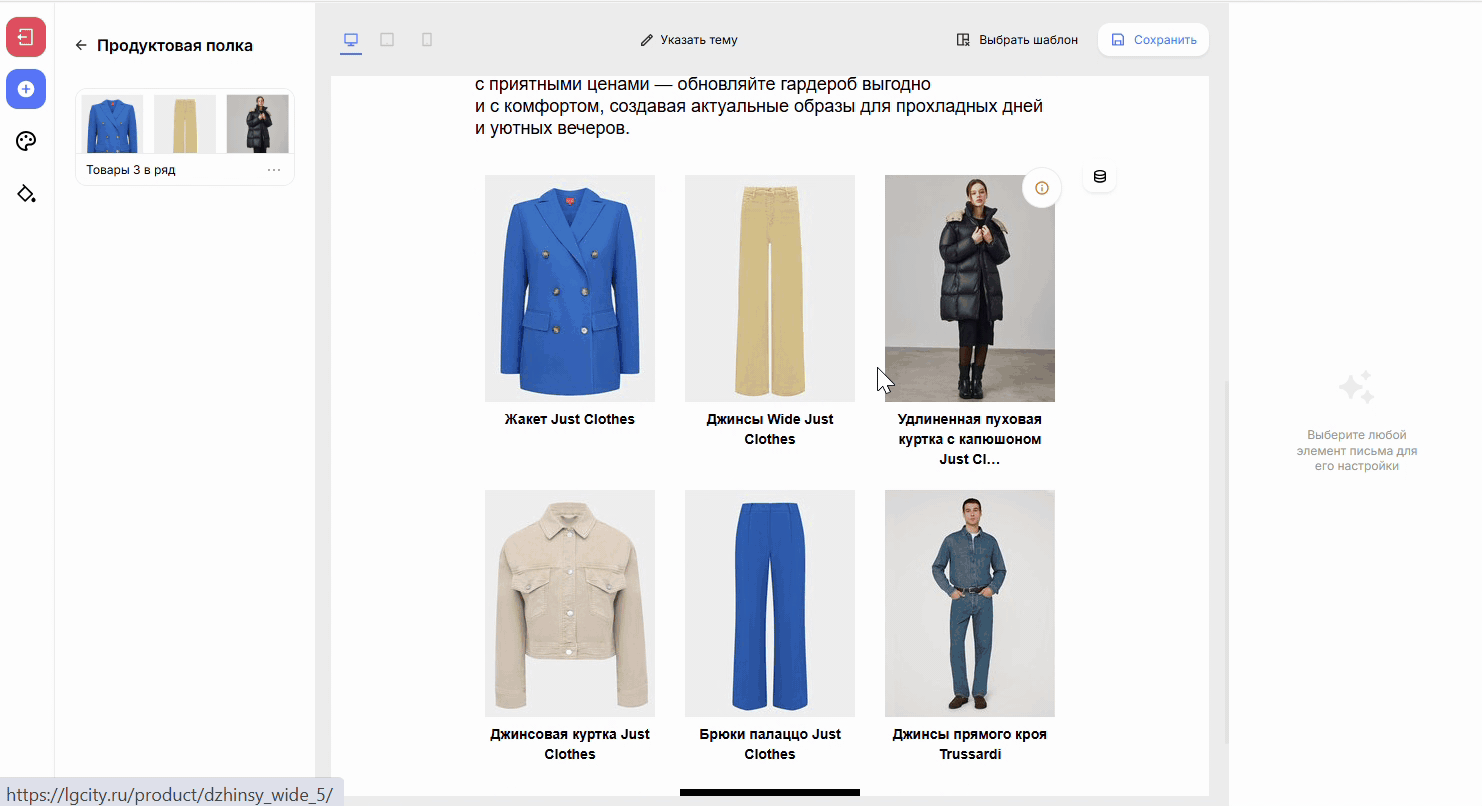
Task: Click title Джинсы прямого кроя Trussardi
Action: (970, 744)
